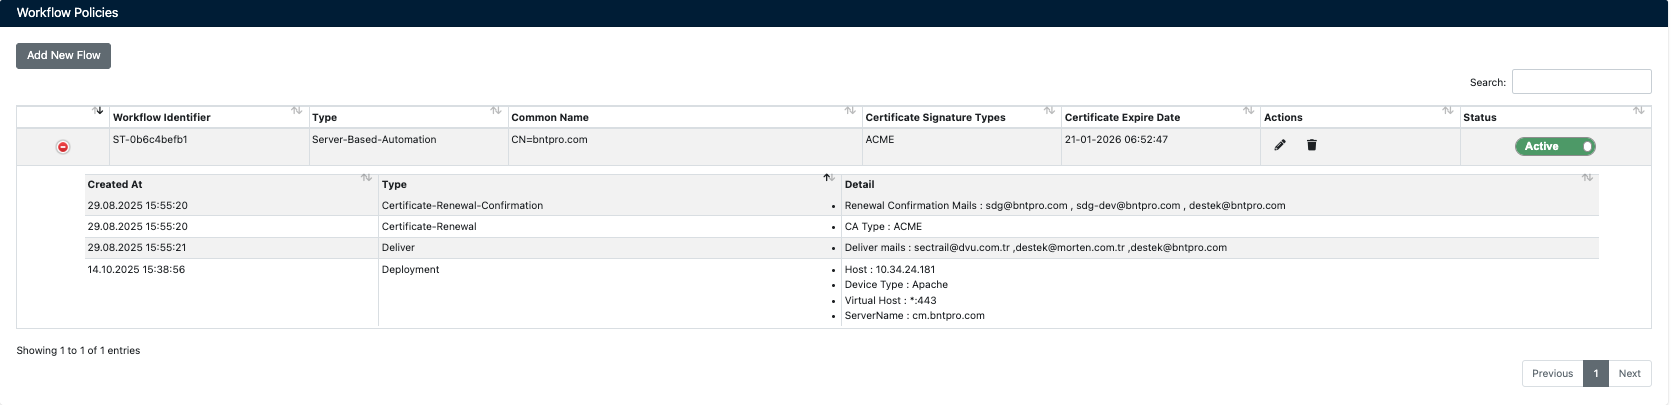Screen dimensions: 1674x405
Task: Click the Workflow Policies header title
Action: coord(67,13)
